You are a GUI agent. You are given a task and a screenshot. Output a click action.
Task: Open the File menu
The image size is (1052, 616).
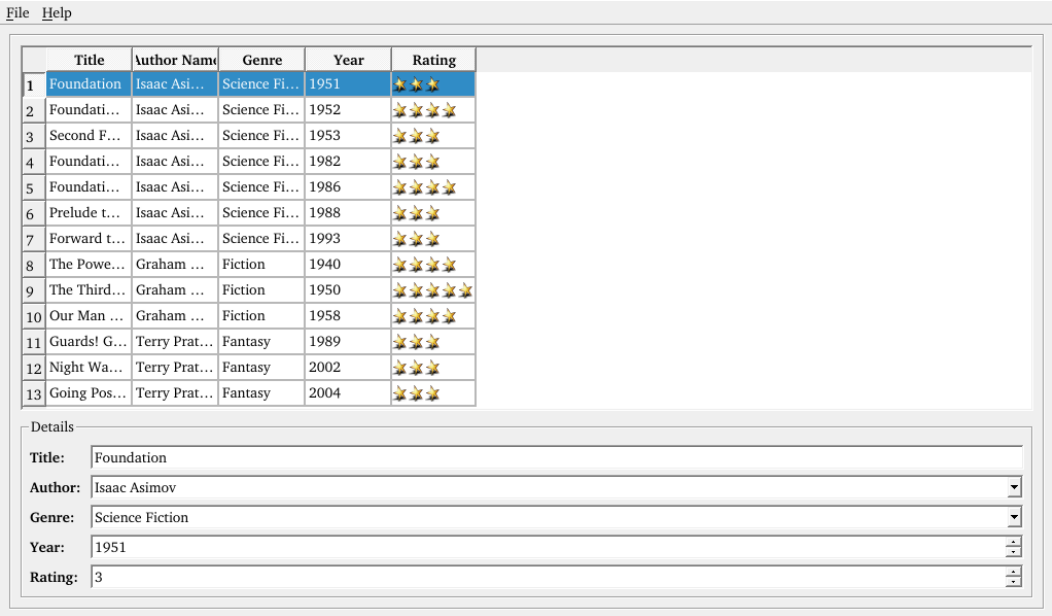pos(17,13)
